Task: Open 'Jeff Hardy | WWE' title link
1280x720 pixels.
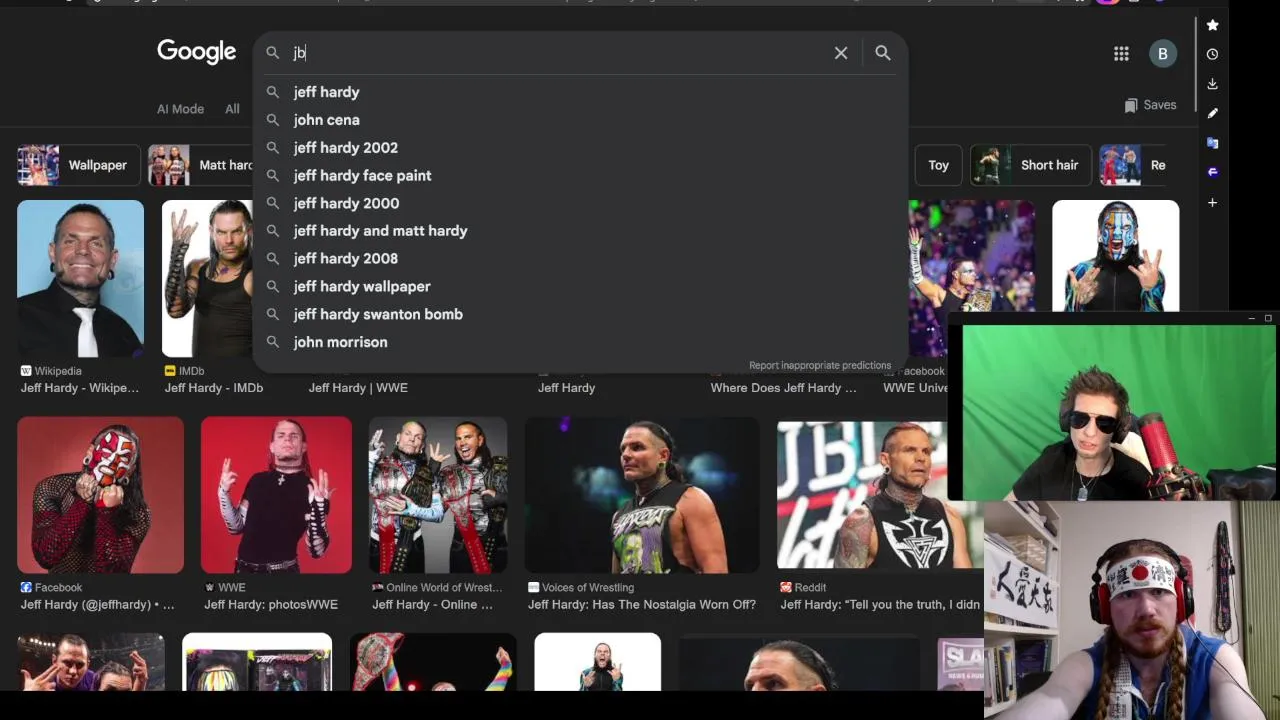Action: 358,388
